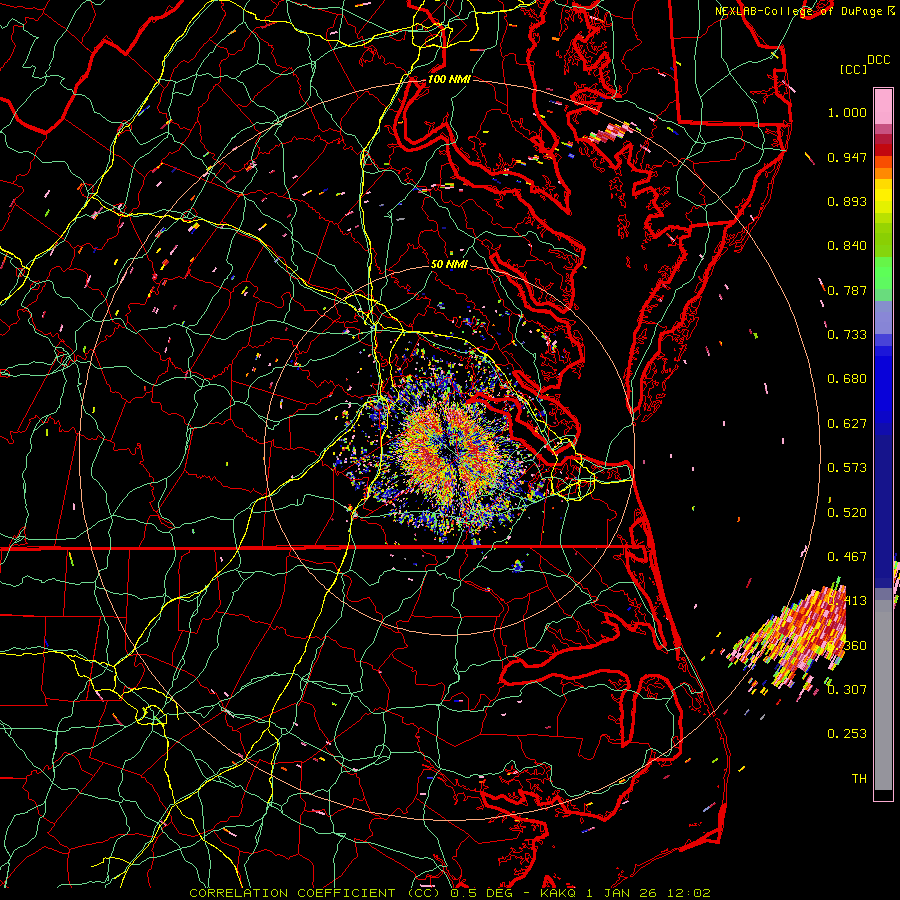Select the 0.307 scale value
Image resolution: width=900 pixels, height=900 pixels.
(x=847, y=689)
